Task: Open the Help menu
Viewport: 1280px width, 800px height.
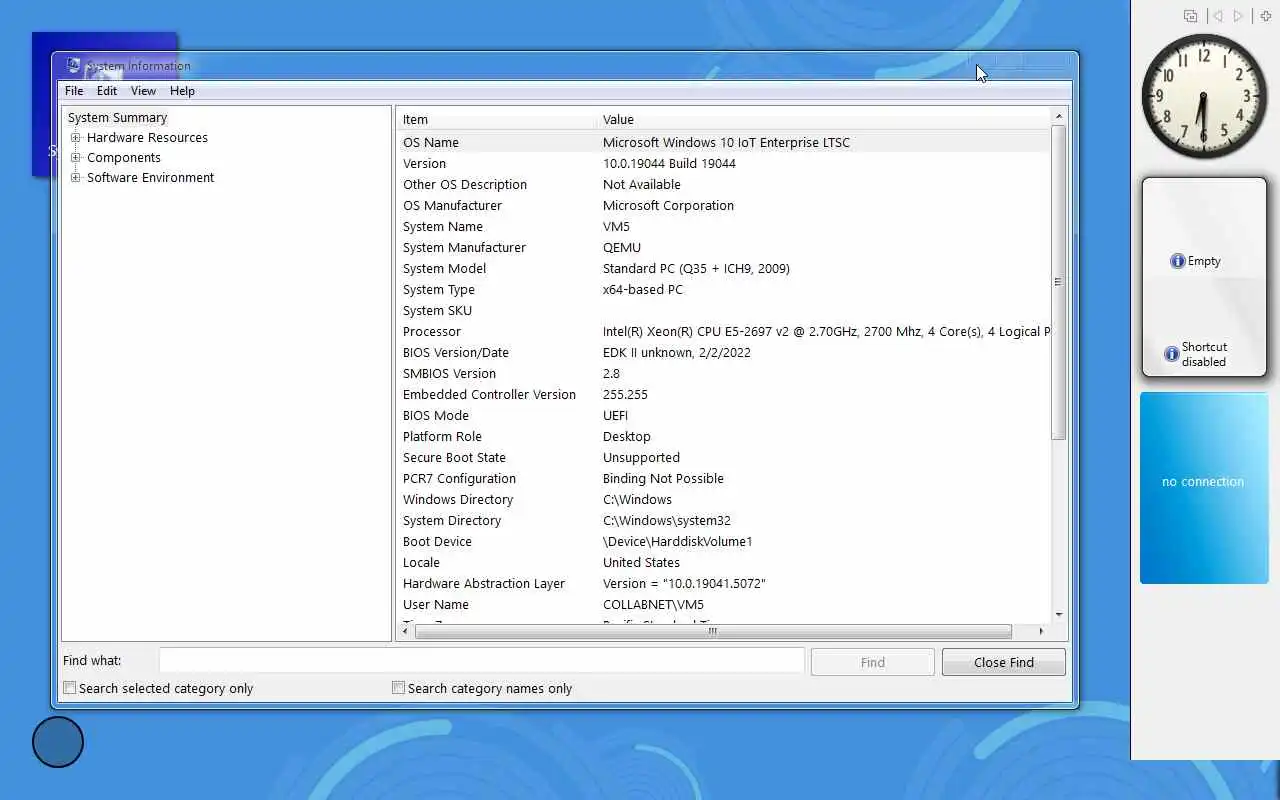Action: tap(182, 91)
